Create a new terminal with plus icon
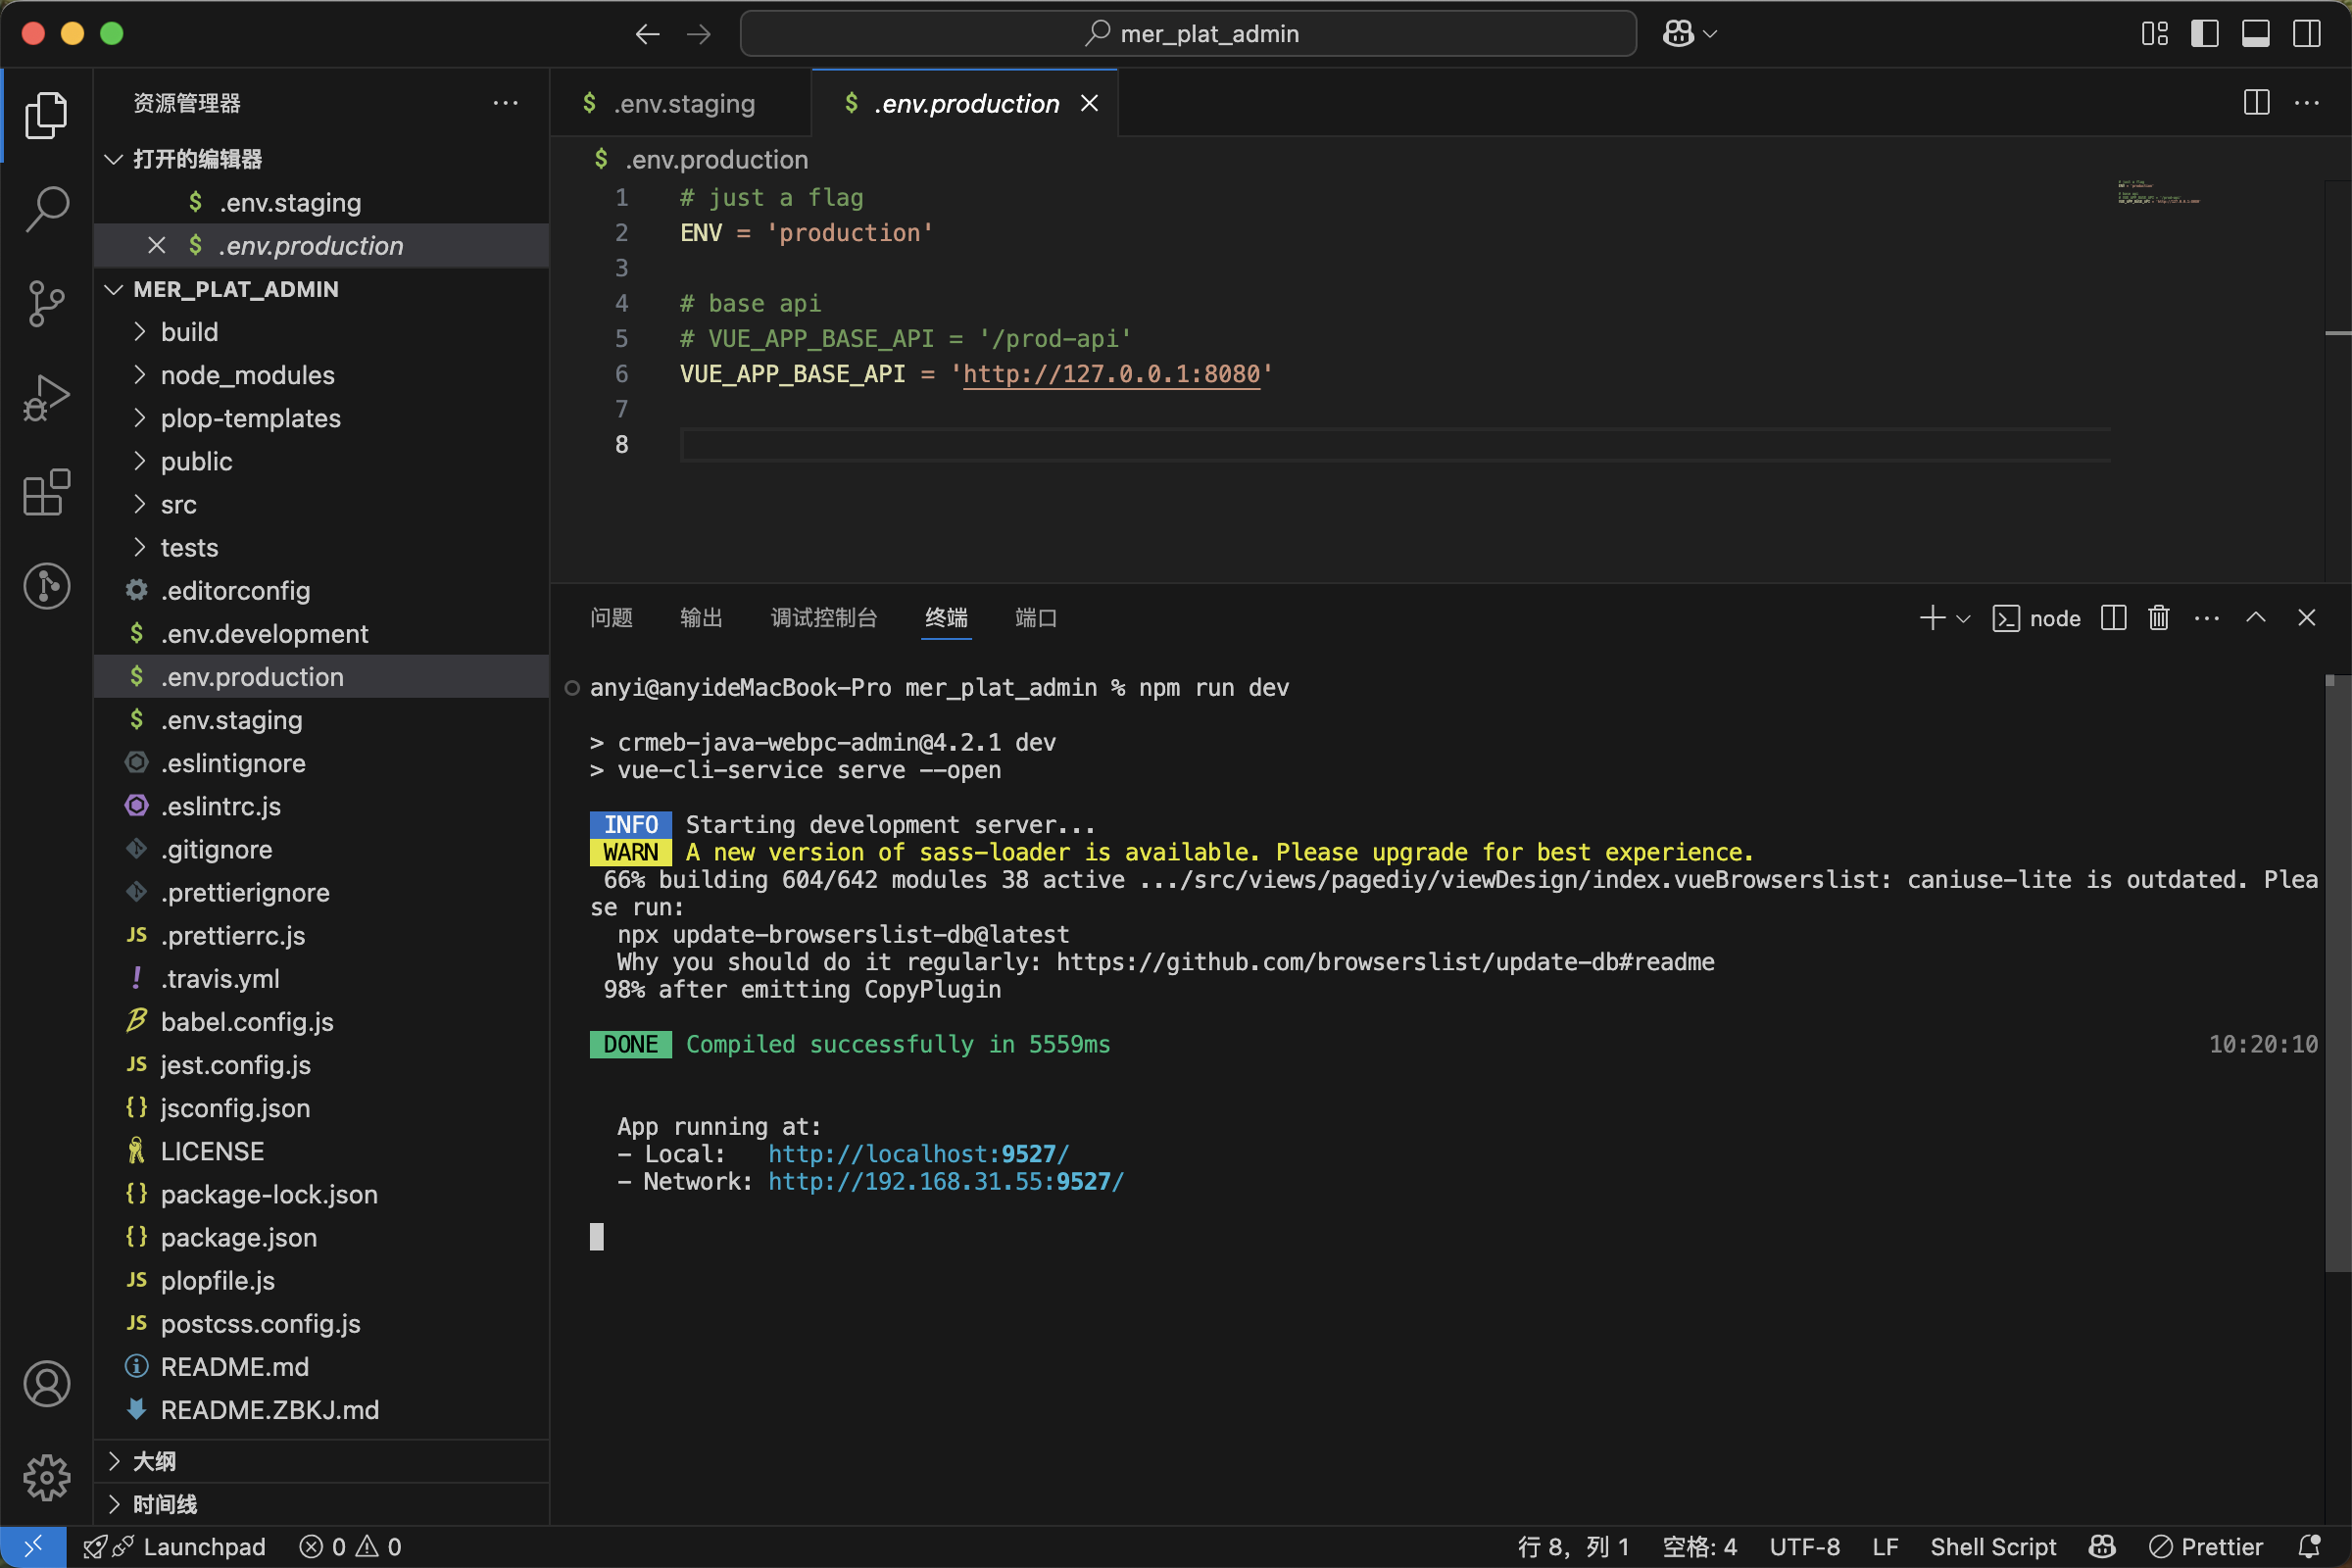Viewport: 2352px width, 1568px height. pos(1932,618)
